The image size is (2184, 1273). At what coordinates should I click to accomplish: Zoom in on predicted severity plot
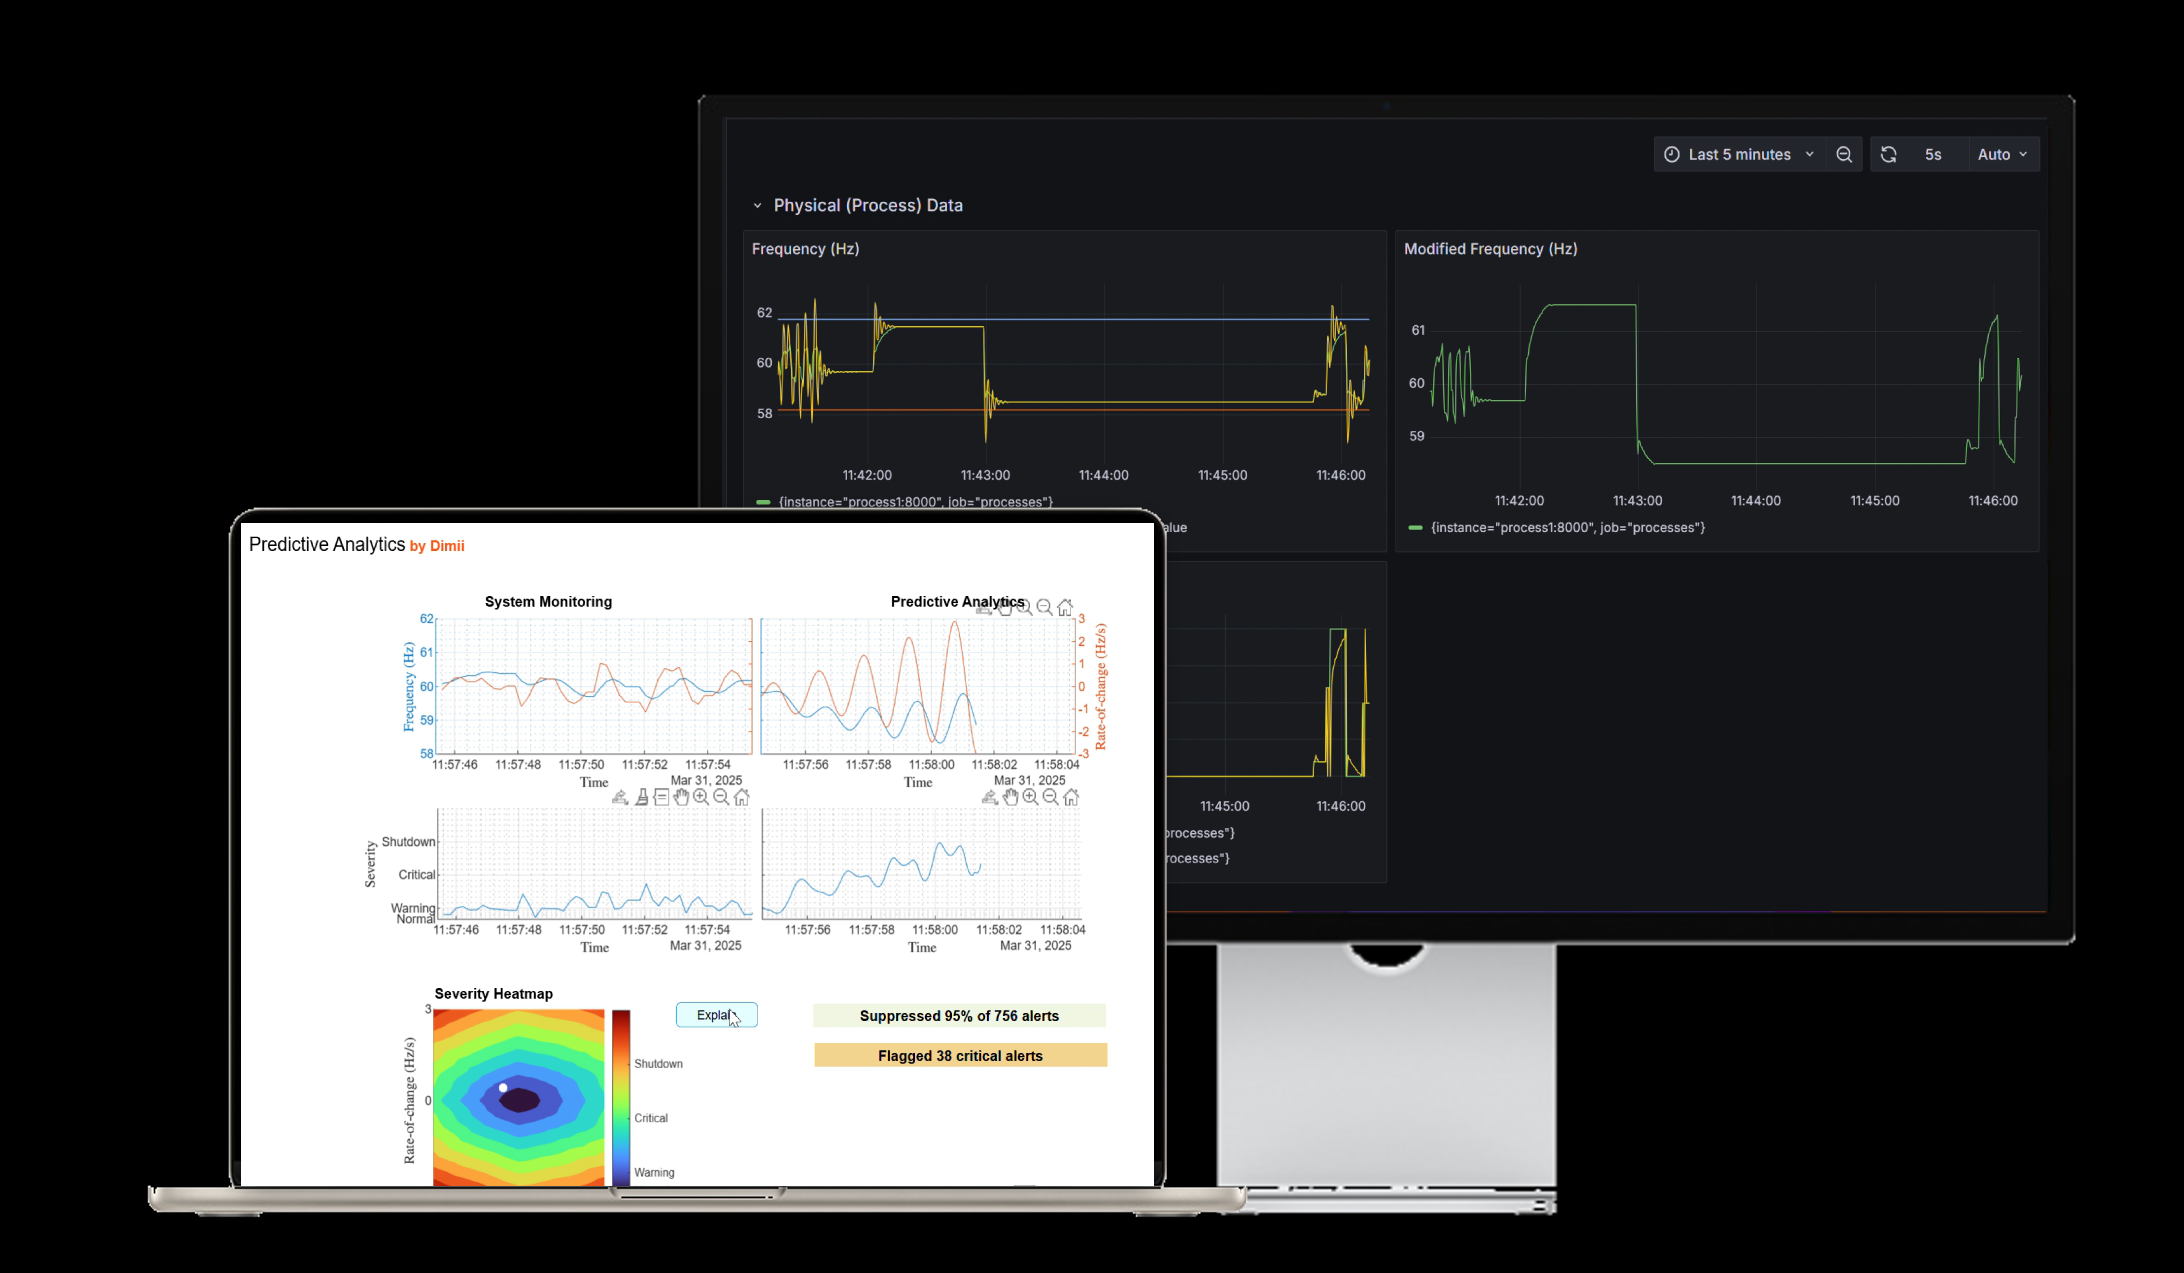[x=1030, y=797]
